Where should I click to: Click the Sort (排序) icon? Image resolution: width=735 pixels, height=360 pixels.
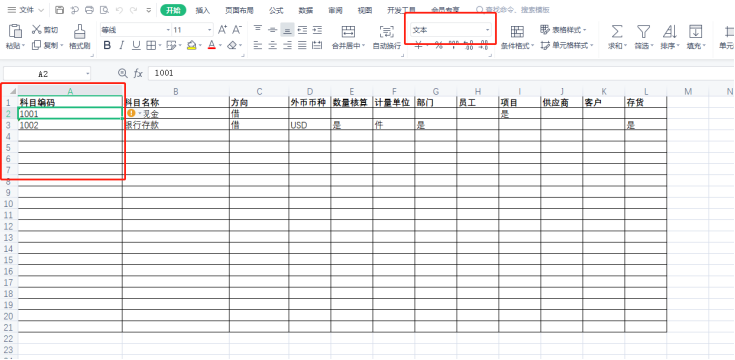coord(669,32)
